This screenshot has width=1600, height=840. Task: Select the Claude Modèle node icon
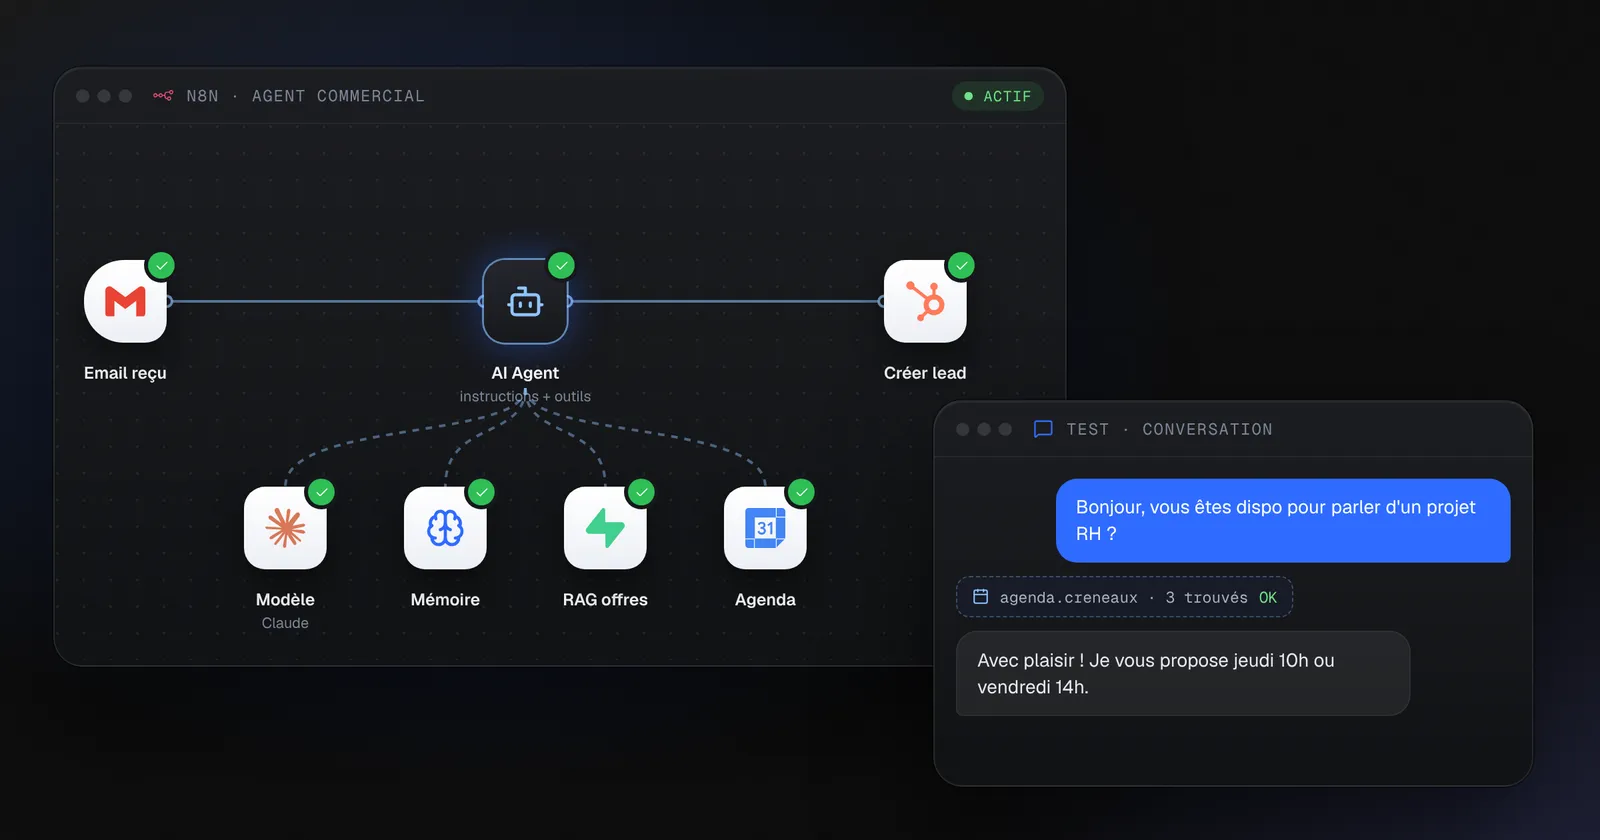pos(285,528)
